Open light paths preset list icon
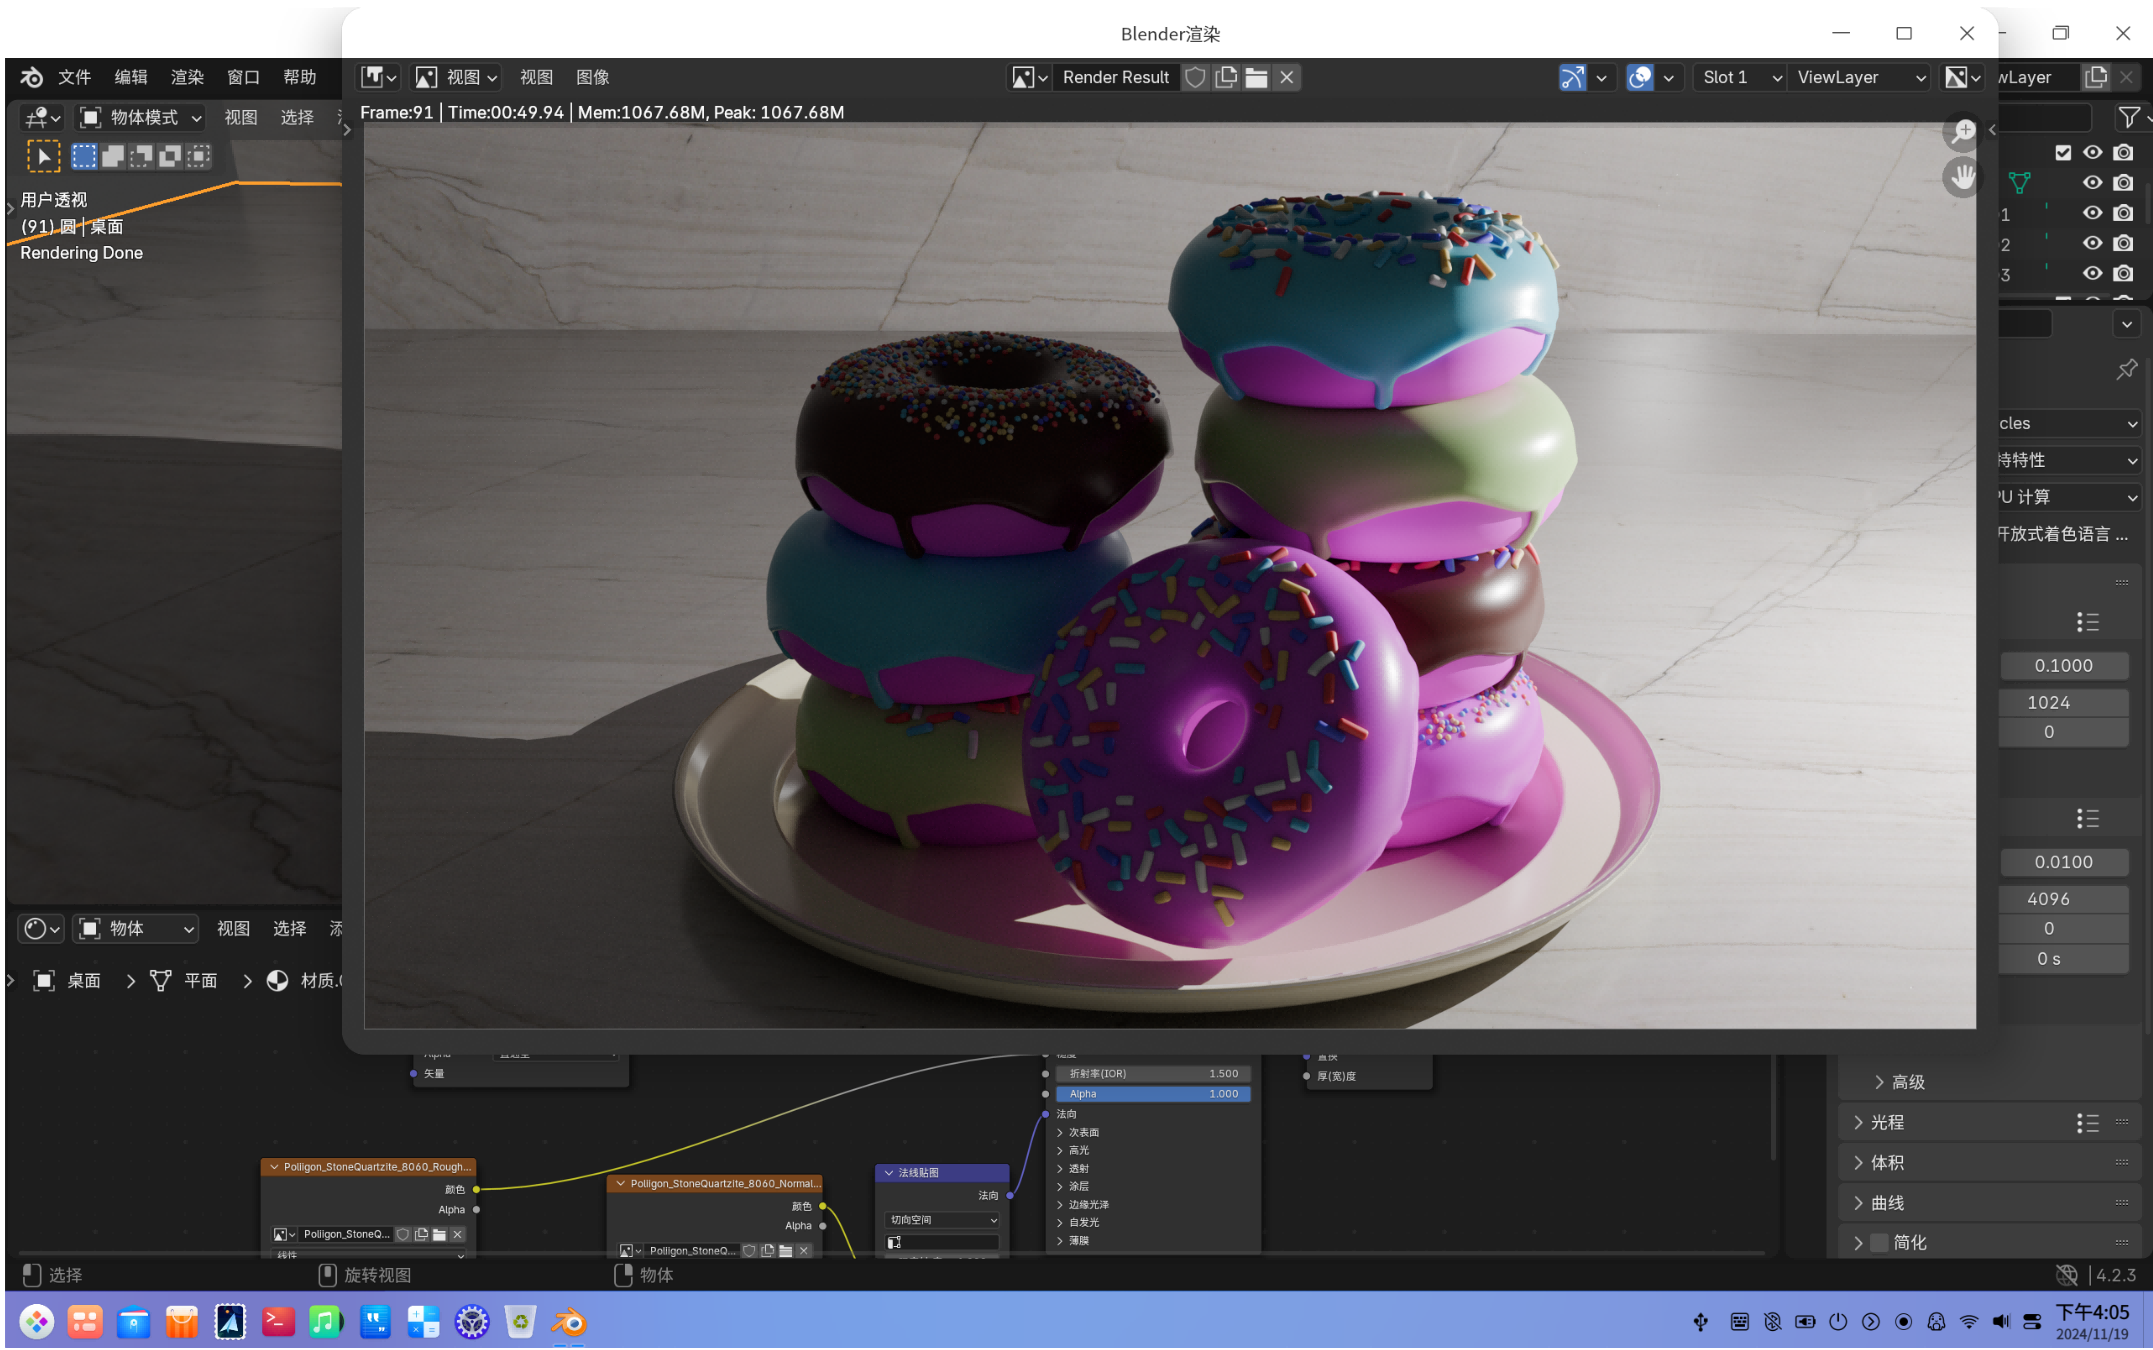The width and height of the screenshot is (2153, 1350). [x=2088, y=1123]
